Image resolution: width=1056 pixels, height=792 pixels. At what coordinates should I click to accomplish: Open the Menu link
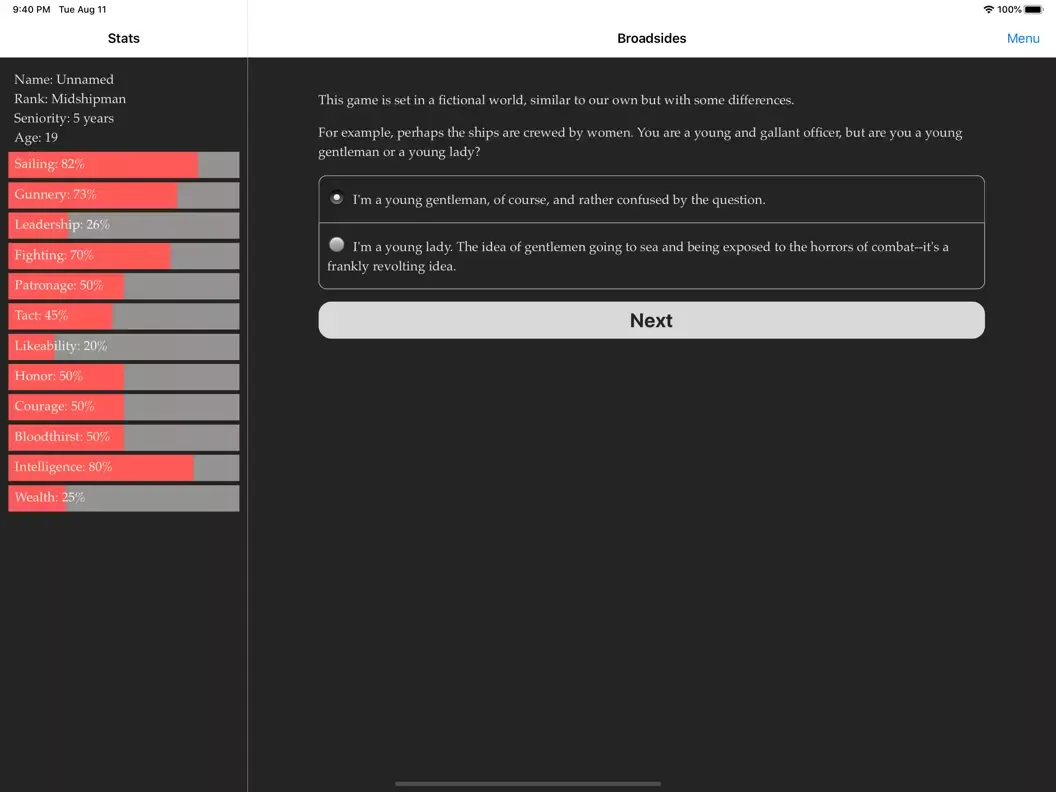tap(1022, 38)
